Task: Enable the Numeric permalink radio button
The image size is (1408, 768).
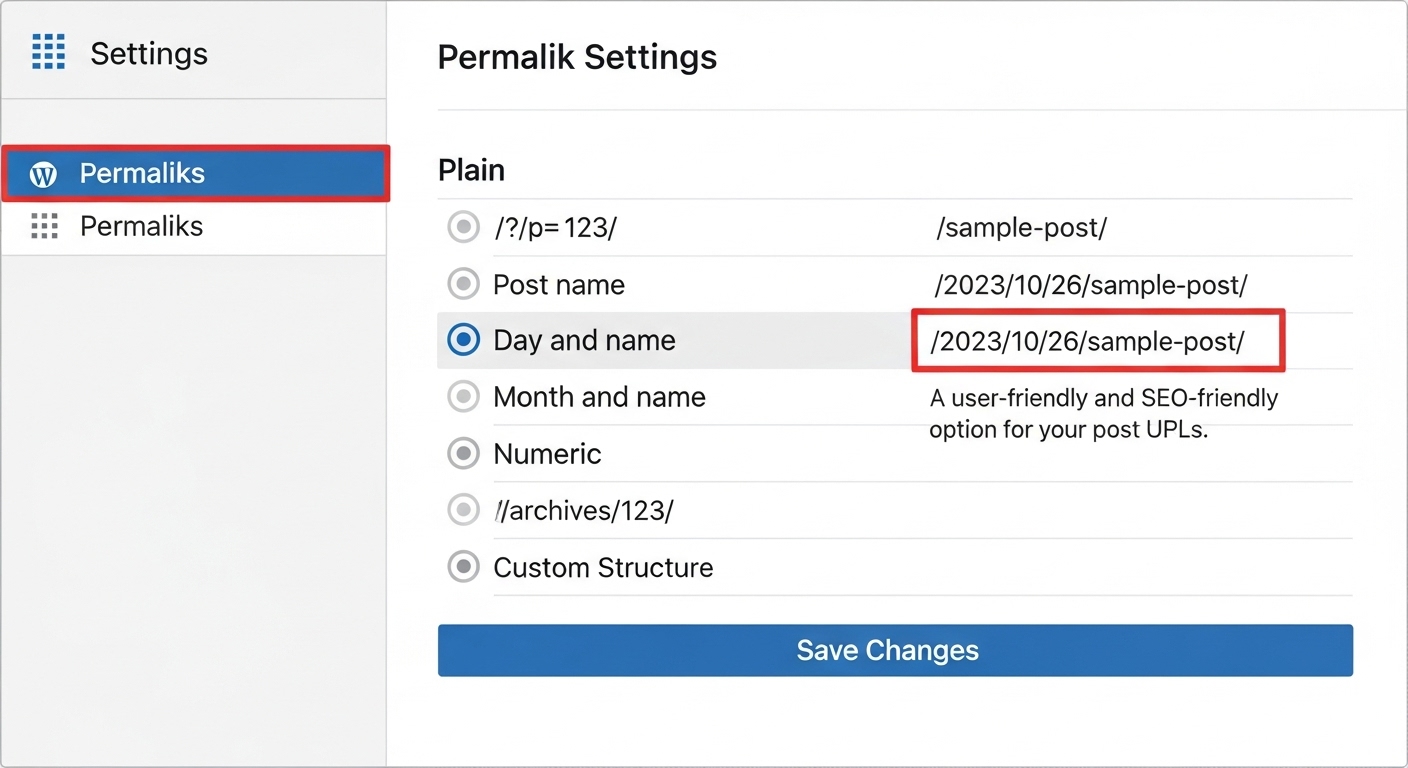Action: click(462, 455)
